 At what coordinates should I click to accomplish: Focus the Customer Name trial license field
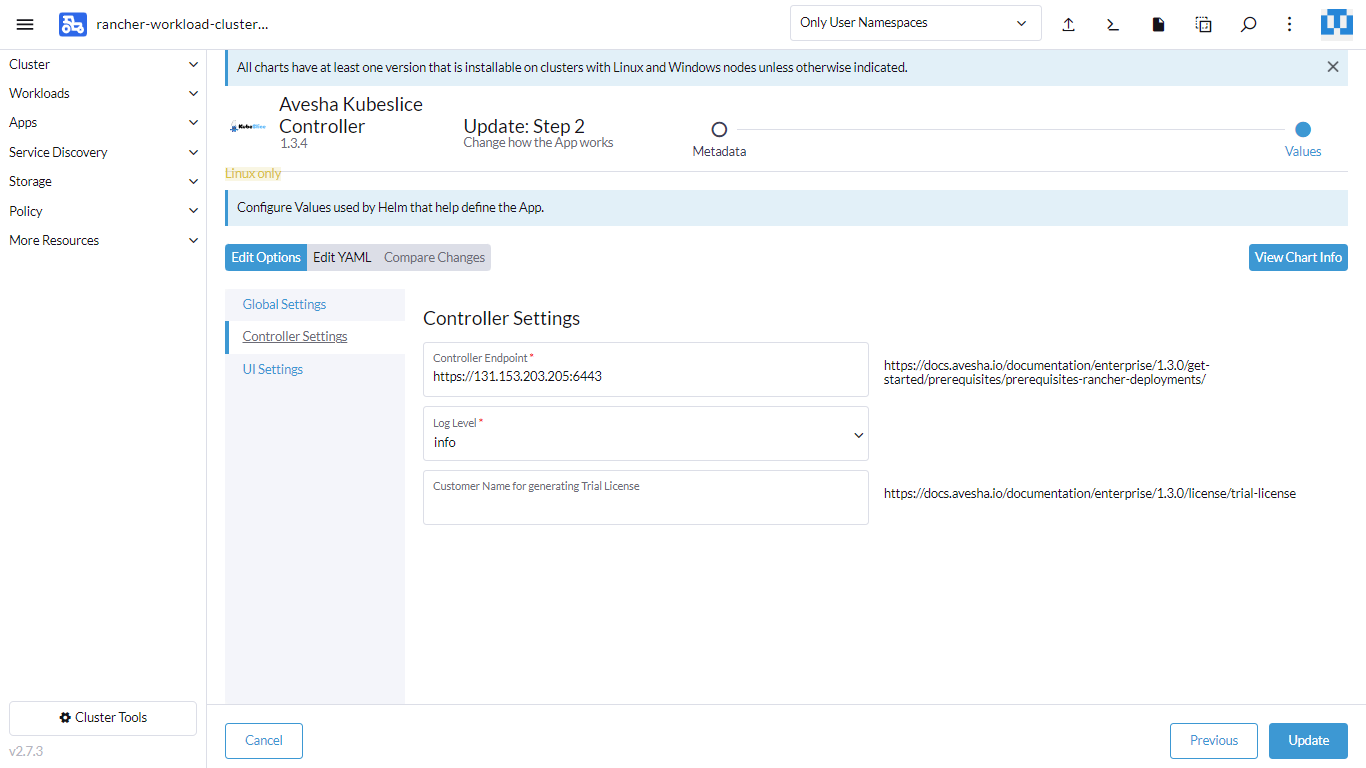[x=646, y=497]
